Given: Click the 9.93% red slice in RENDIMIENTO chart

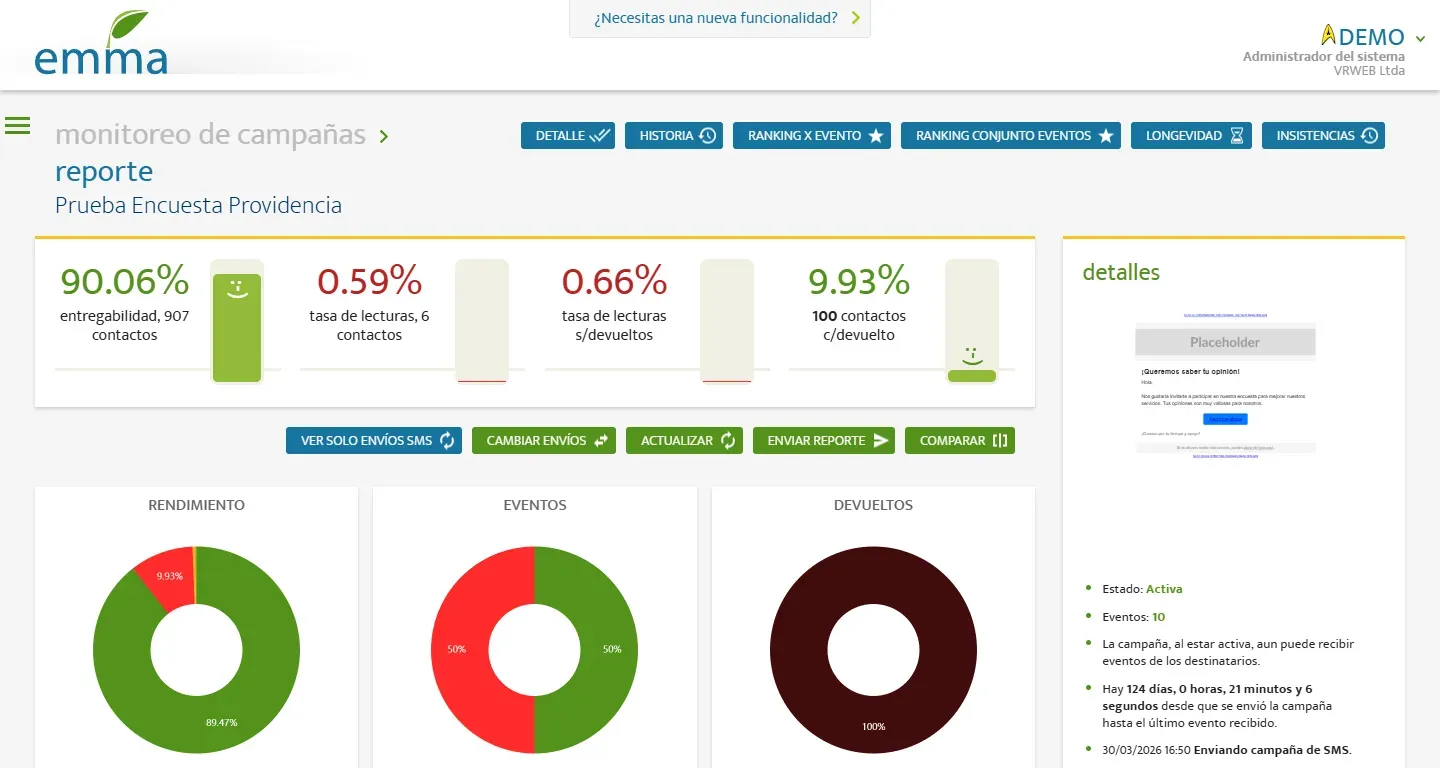Looking at the screenshot, I should [166, 577].
